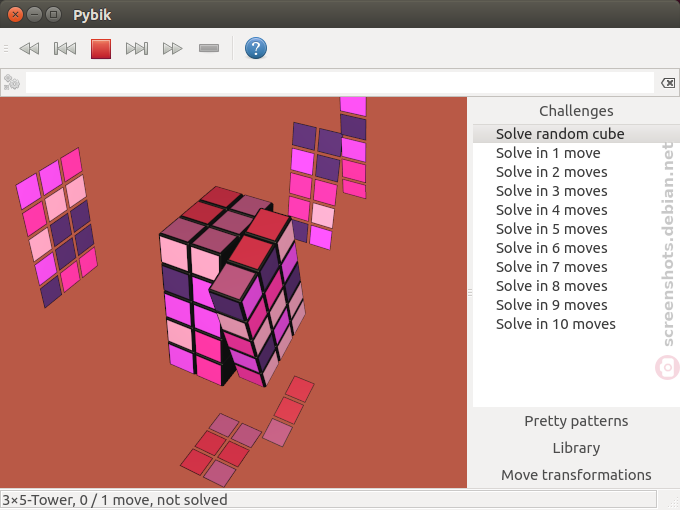Image resolution: width=680 pixels, height=510 pixels.
Task: Choose Solve in 4 moves
Action: coord(576,210)
